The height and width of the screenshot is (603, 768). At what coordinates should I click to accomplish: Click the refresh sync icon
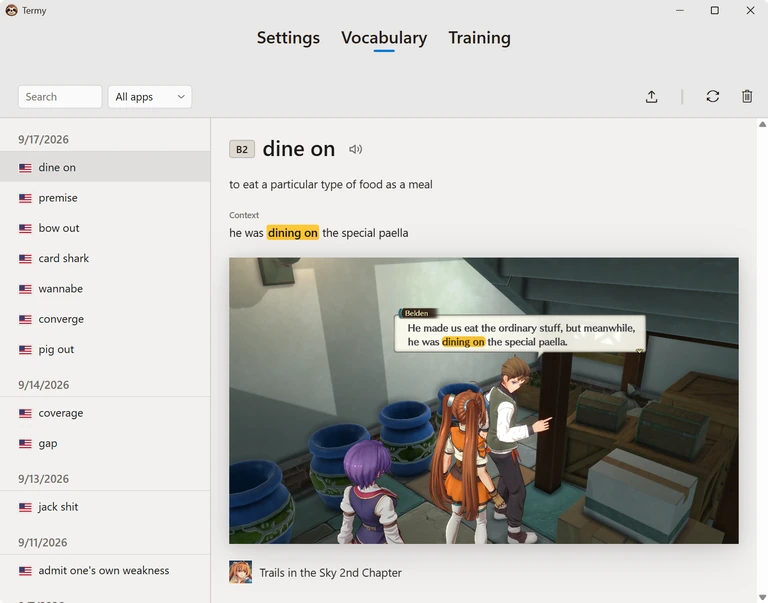pyautogui.click(x=713, y=96)
